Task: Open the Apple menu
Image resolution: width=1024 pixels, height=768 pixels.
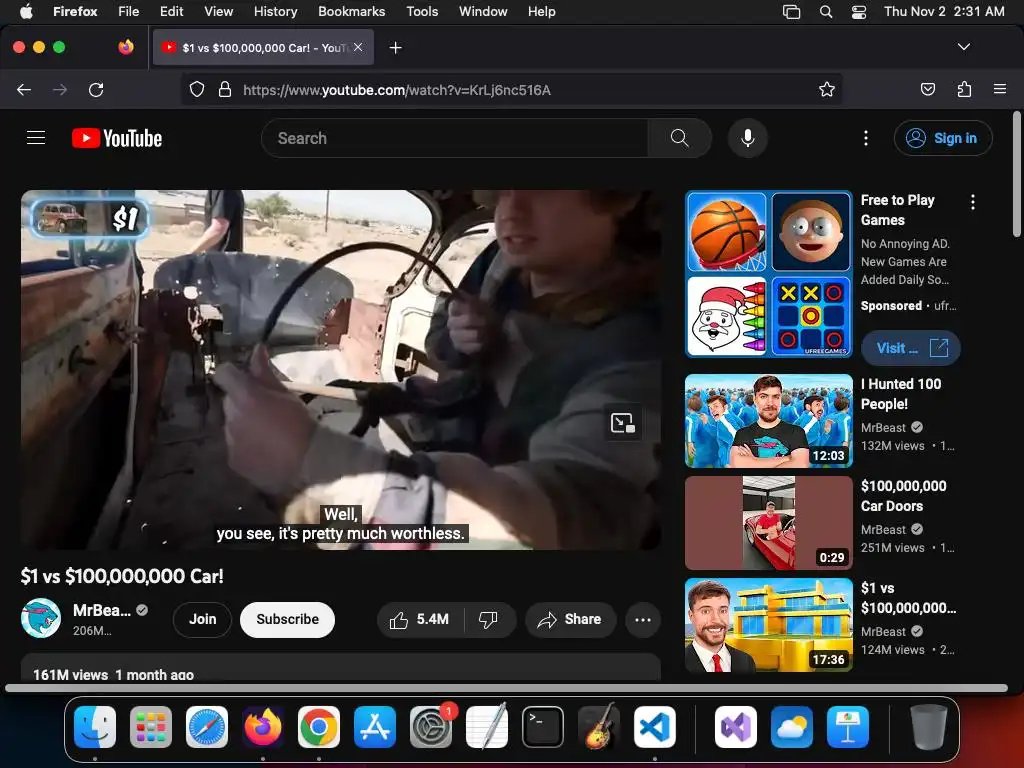Action: (26, 12)
